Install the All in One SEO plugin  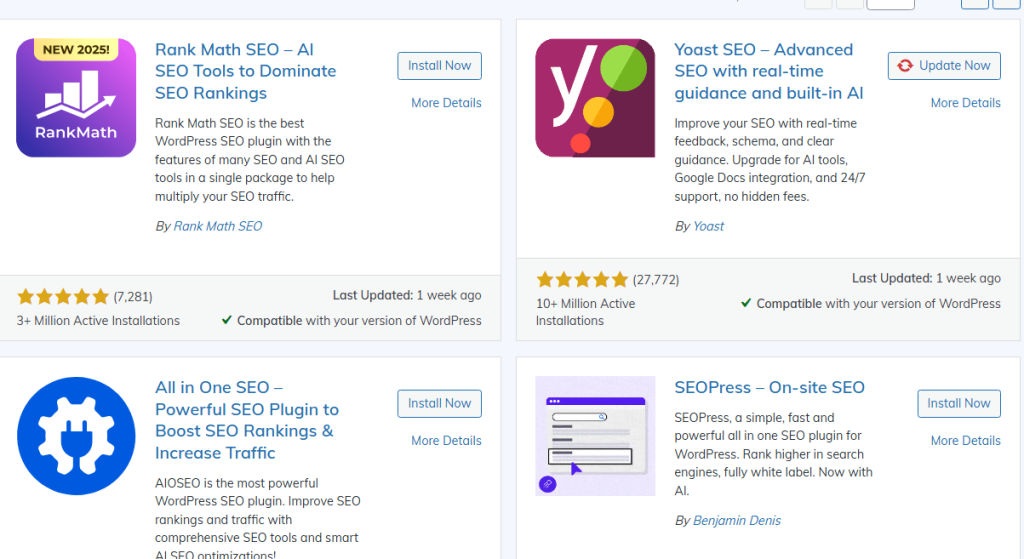coord(440,404)
